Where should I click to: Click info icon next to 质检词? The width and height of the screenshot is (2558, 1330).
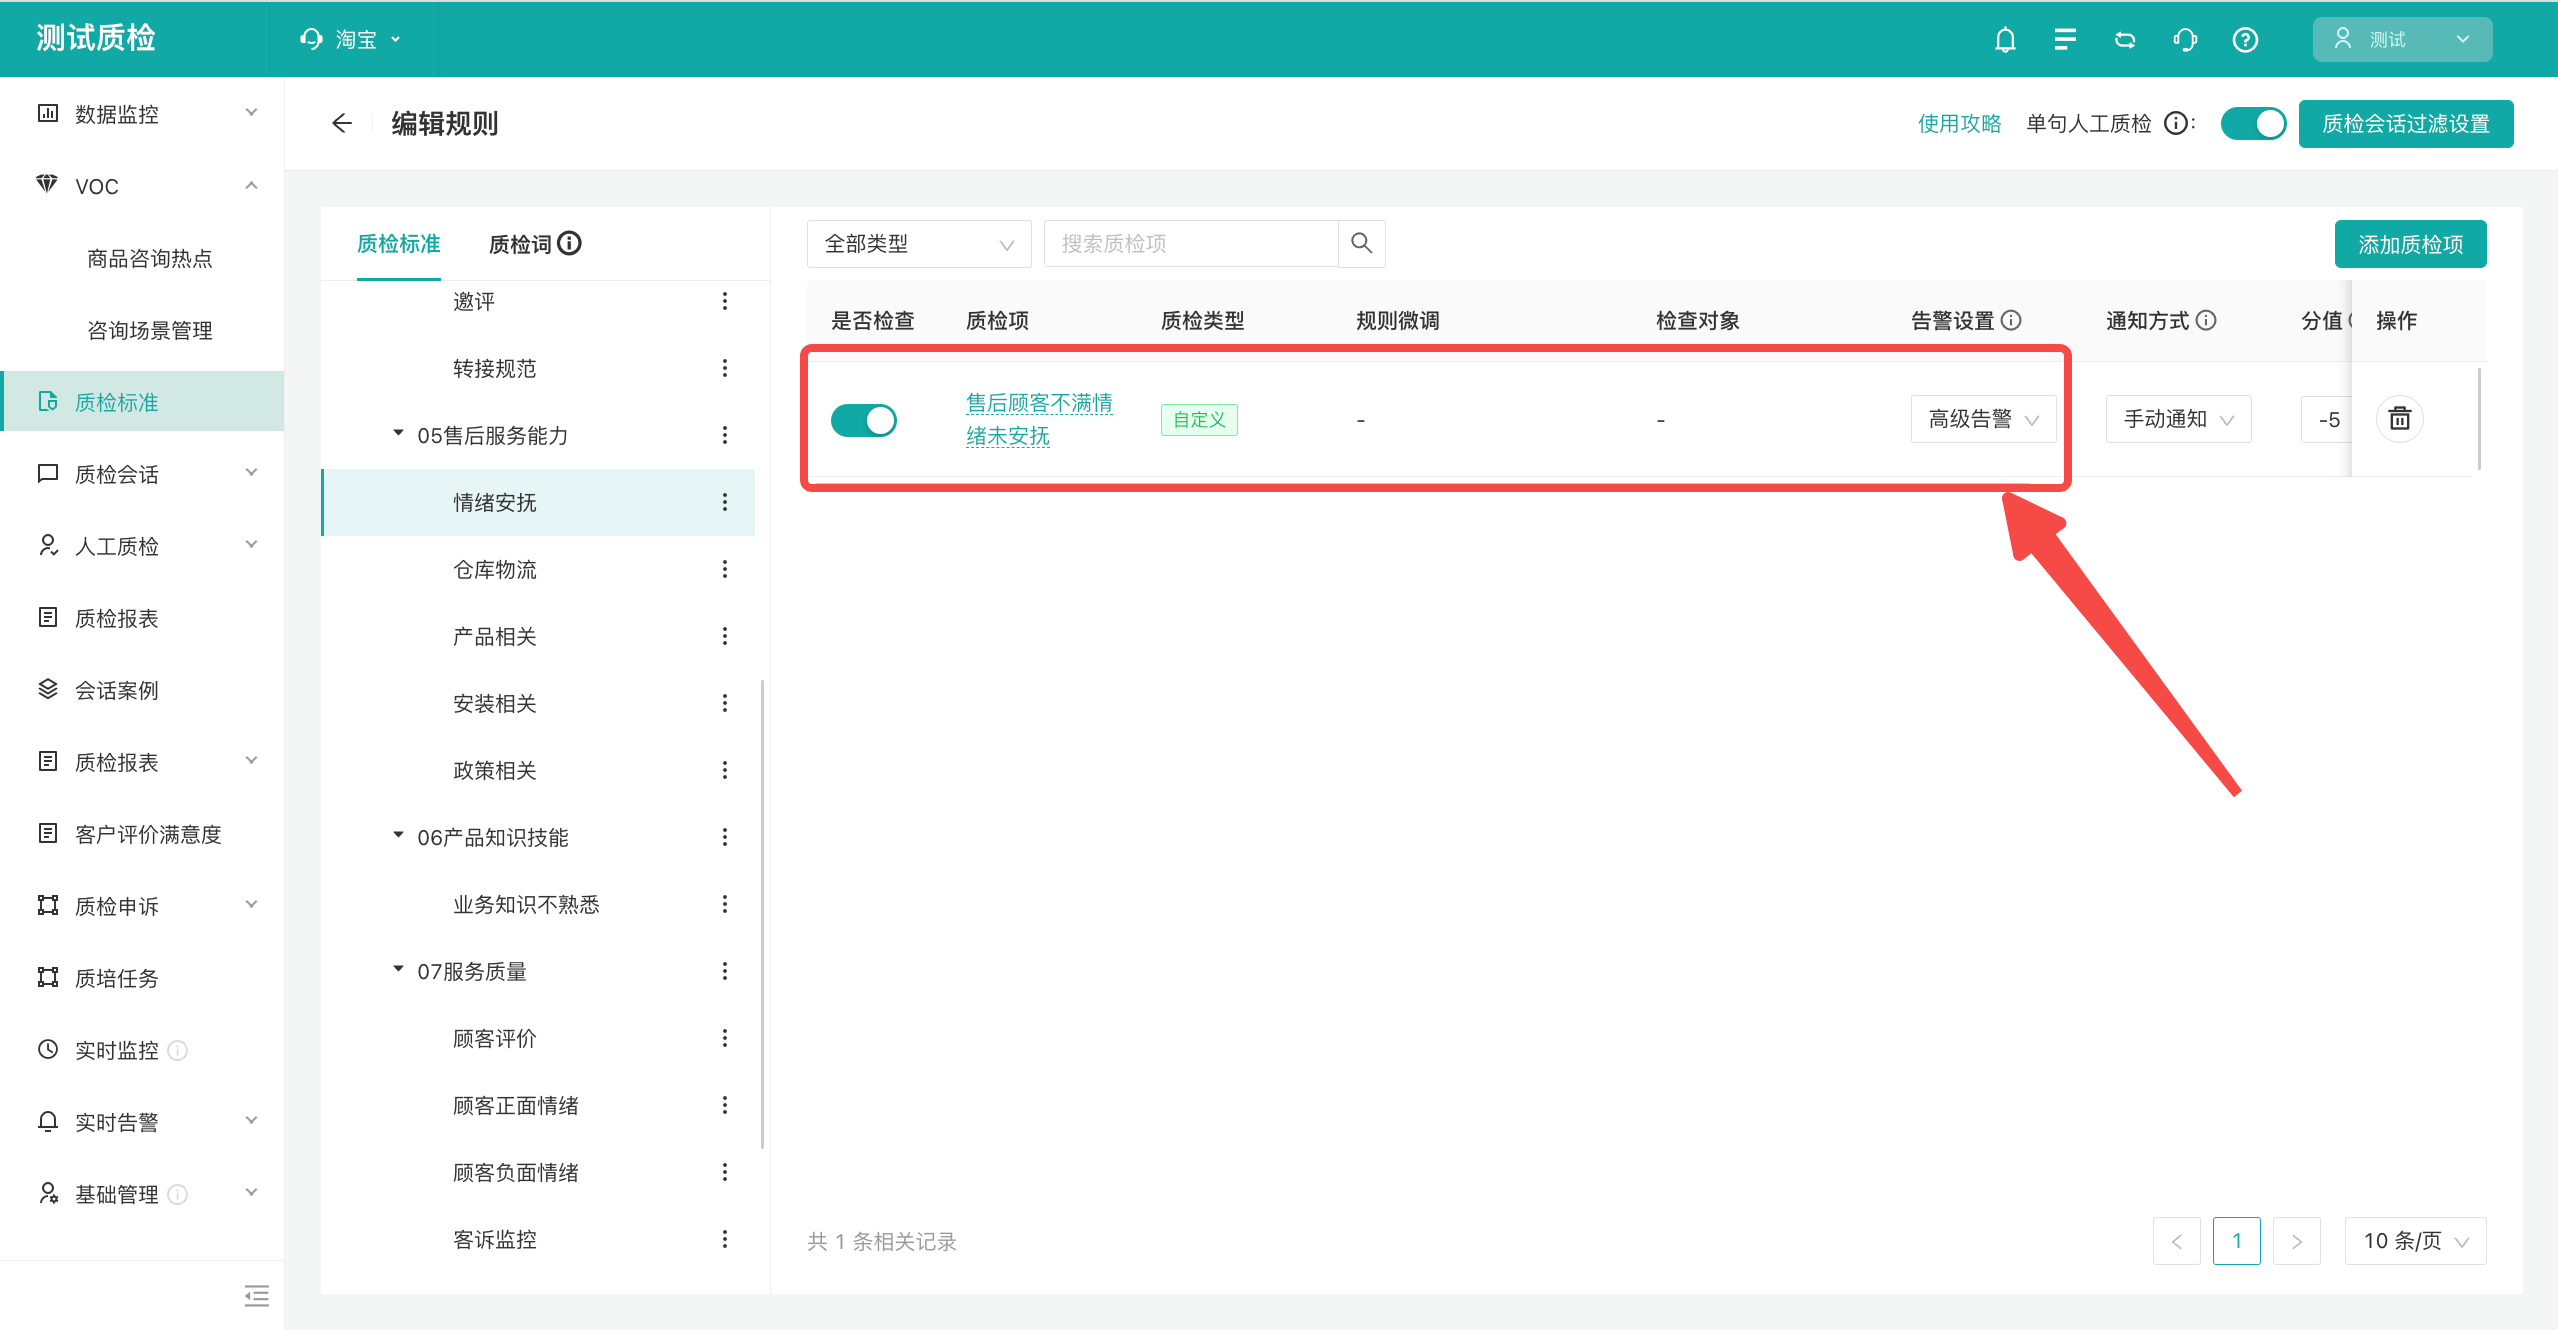pyautogui.click(x=570, y=243)
